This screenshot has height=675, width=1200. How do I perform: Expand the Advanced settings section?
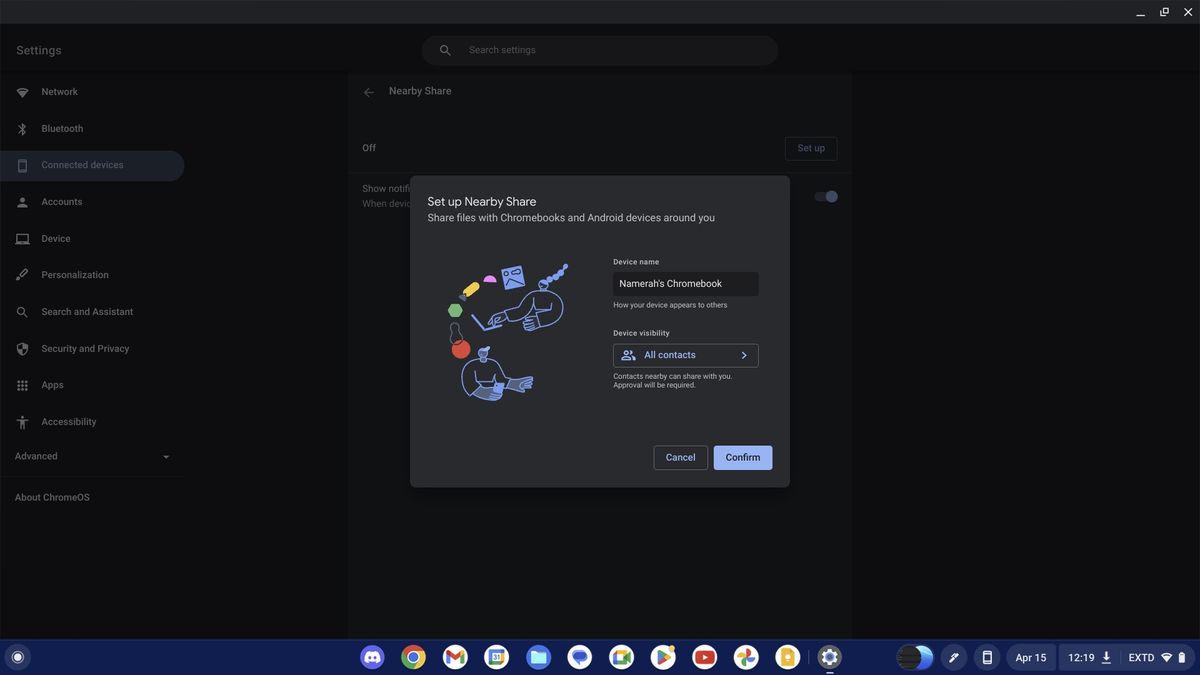point(90,455)
